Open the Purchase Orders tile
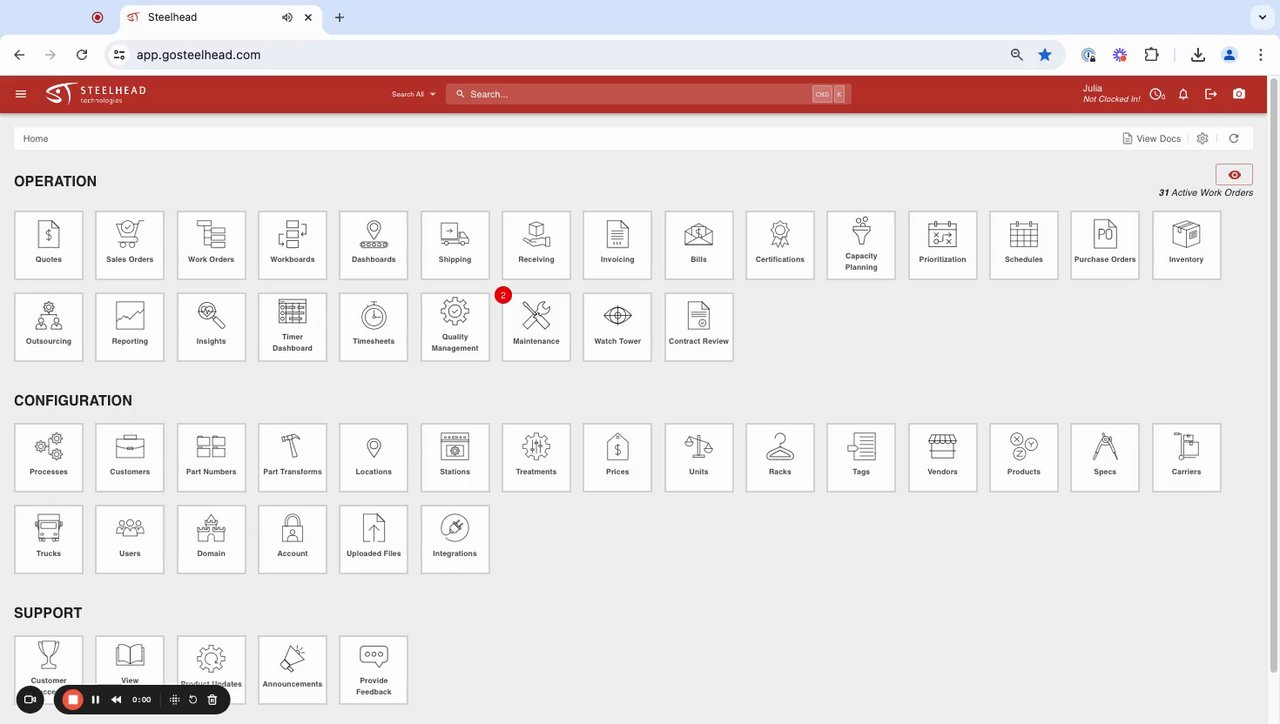This screenshot has height=724, width=1280. point(1105,245)
